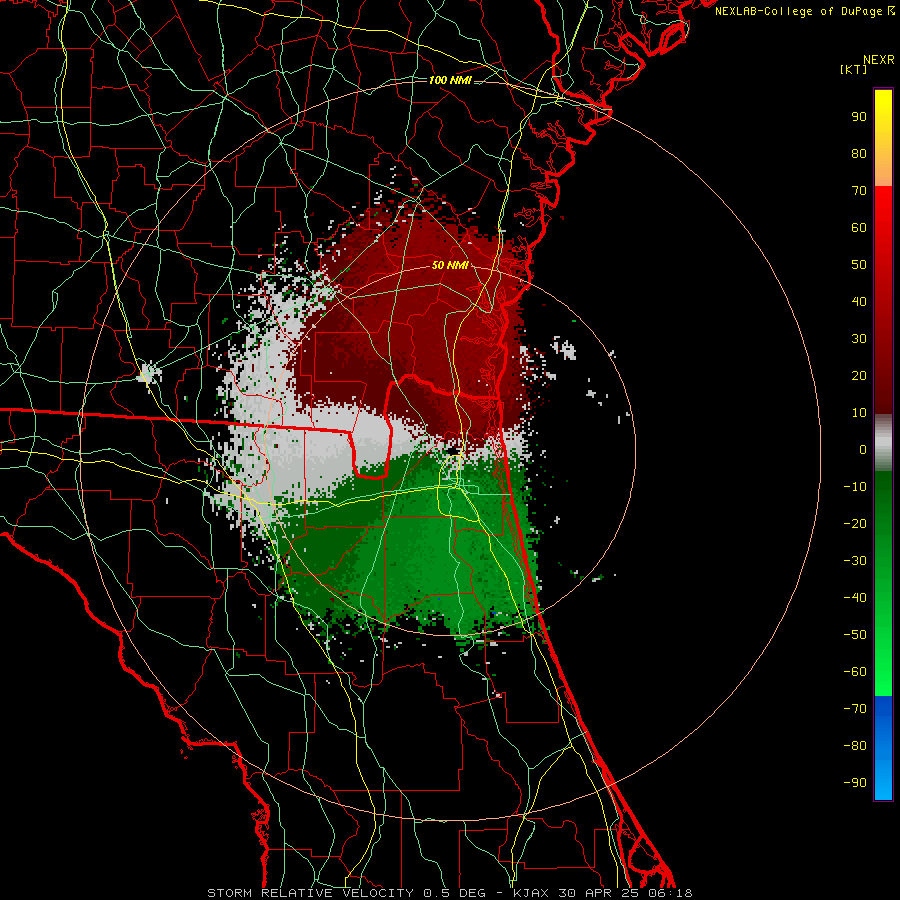This screenshot has height=900, width=900.
Task: Click the 10 value on the velocity scale
Action: coord(859,413)
